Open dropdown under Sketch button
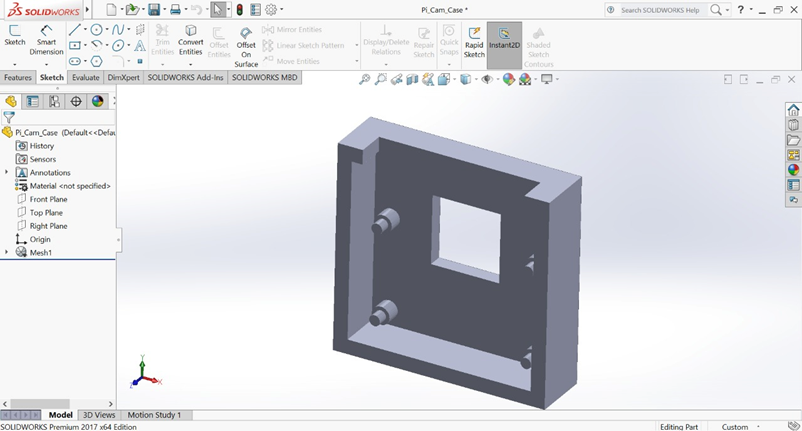 (x=15, y=64)
